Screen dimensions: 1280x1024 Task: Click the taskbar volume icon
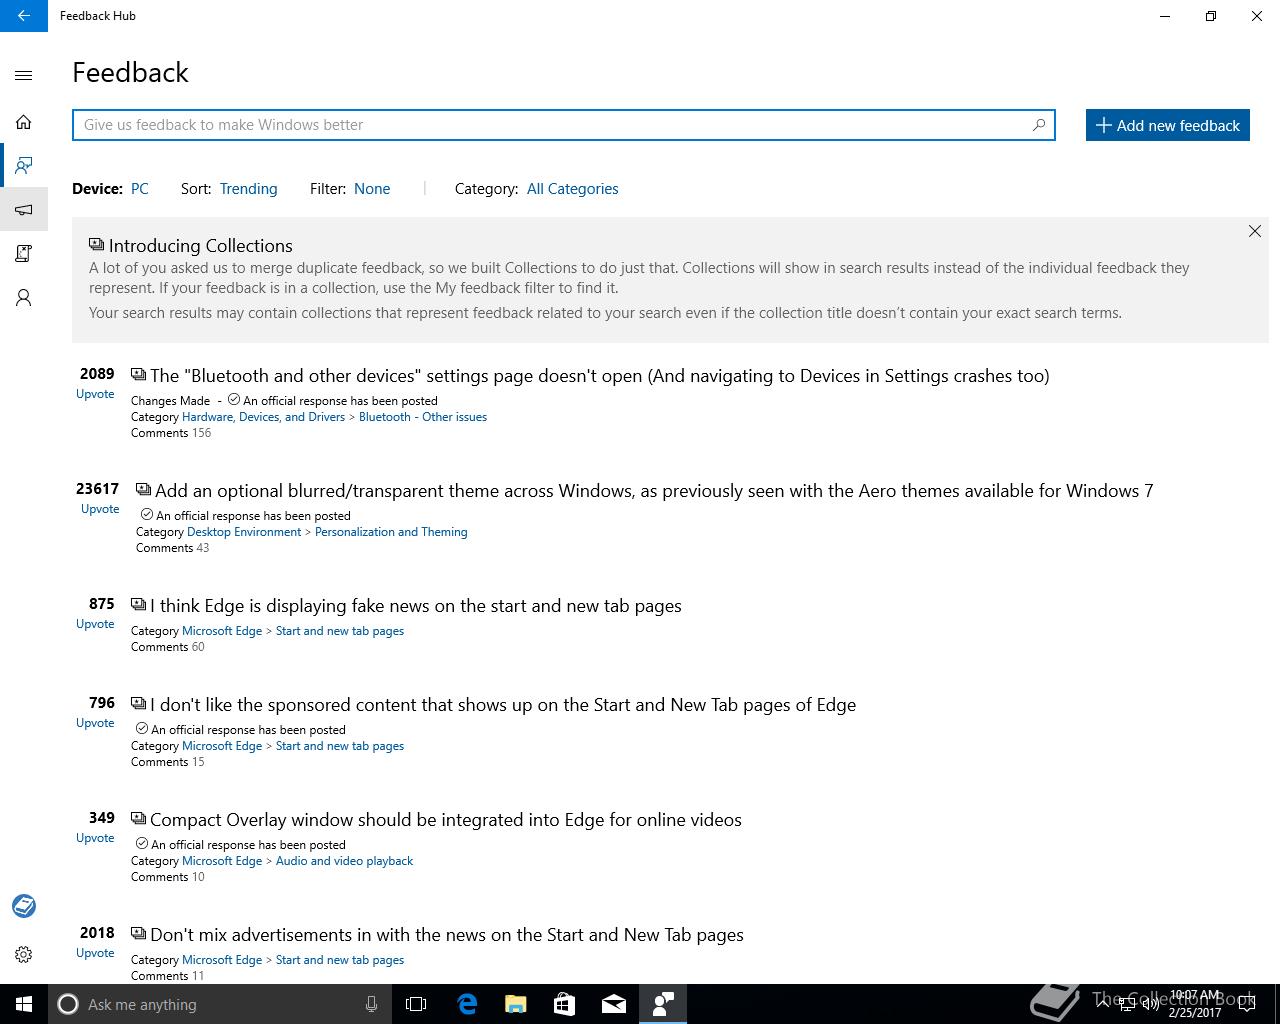point(1151,1004)
